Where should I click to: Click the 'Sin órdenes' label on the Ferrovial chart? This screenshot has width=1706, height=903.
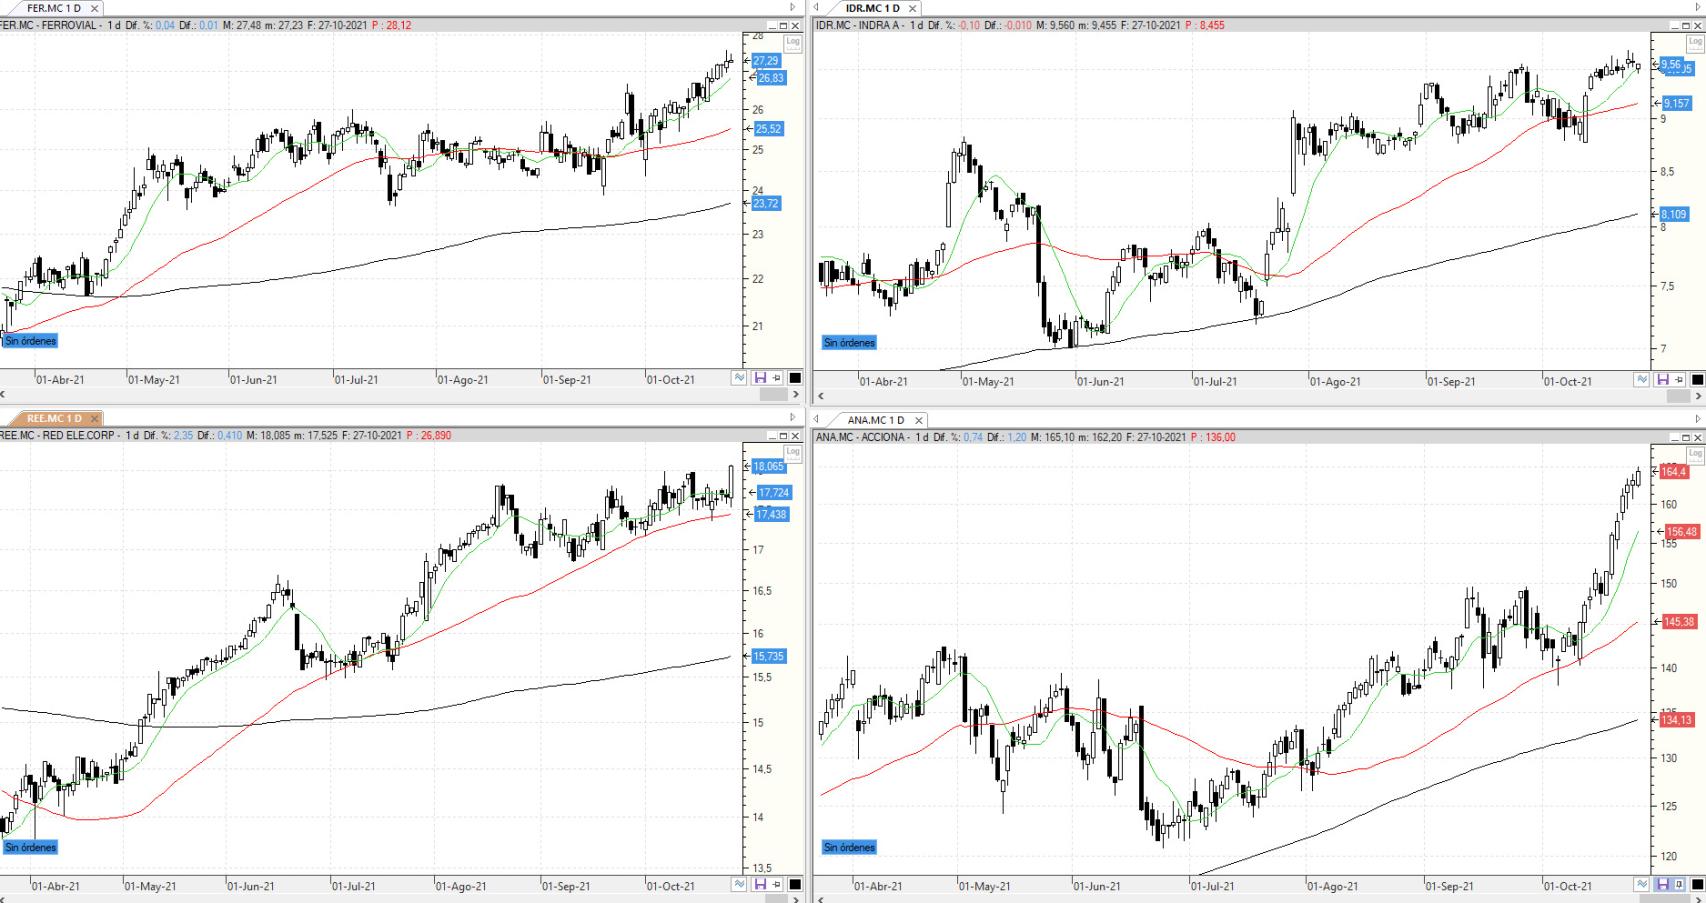point(31,341)
